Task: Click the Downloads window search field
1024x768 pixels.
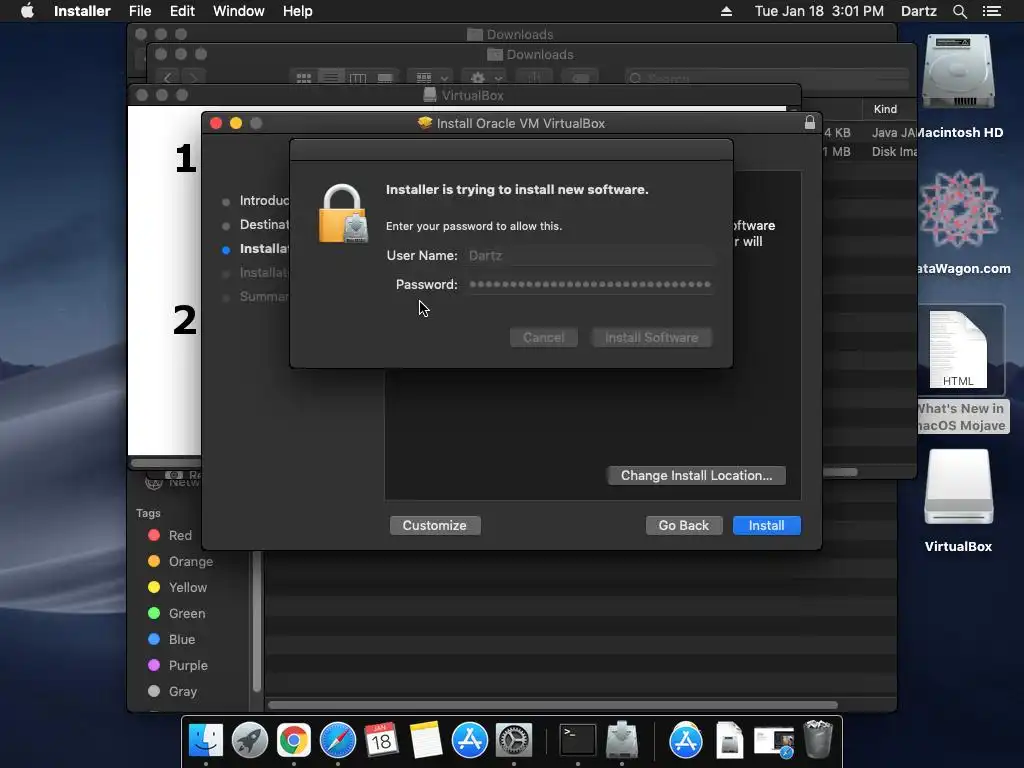Action: 766,78
